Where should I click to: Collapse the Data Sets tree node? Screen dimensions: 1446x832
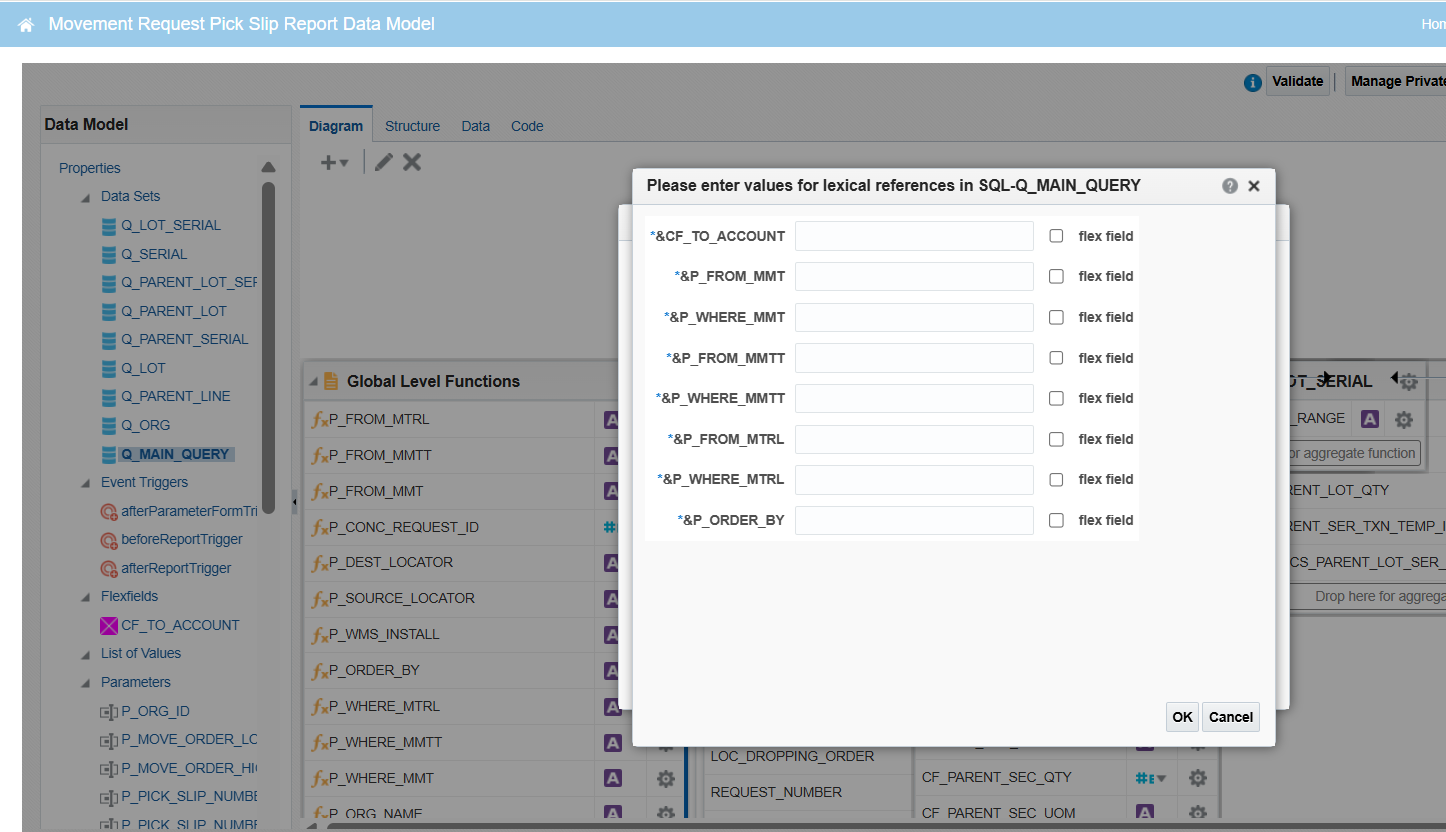click(85, 198)
